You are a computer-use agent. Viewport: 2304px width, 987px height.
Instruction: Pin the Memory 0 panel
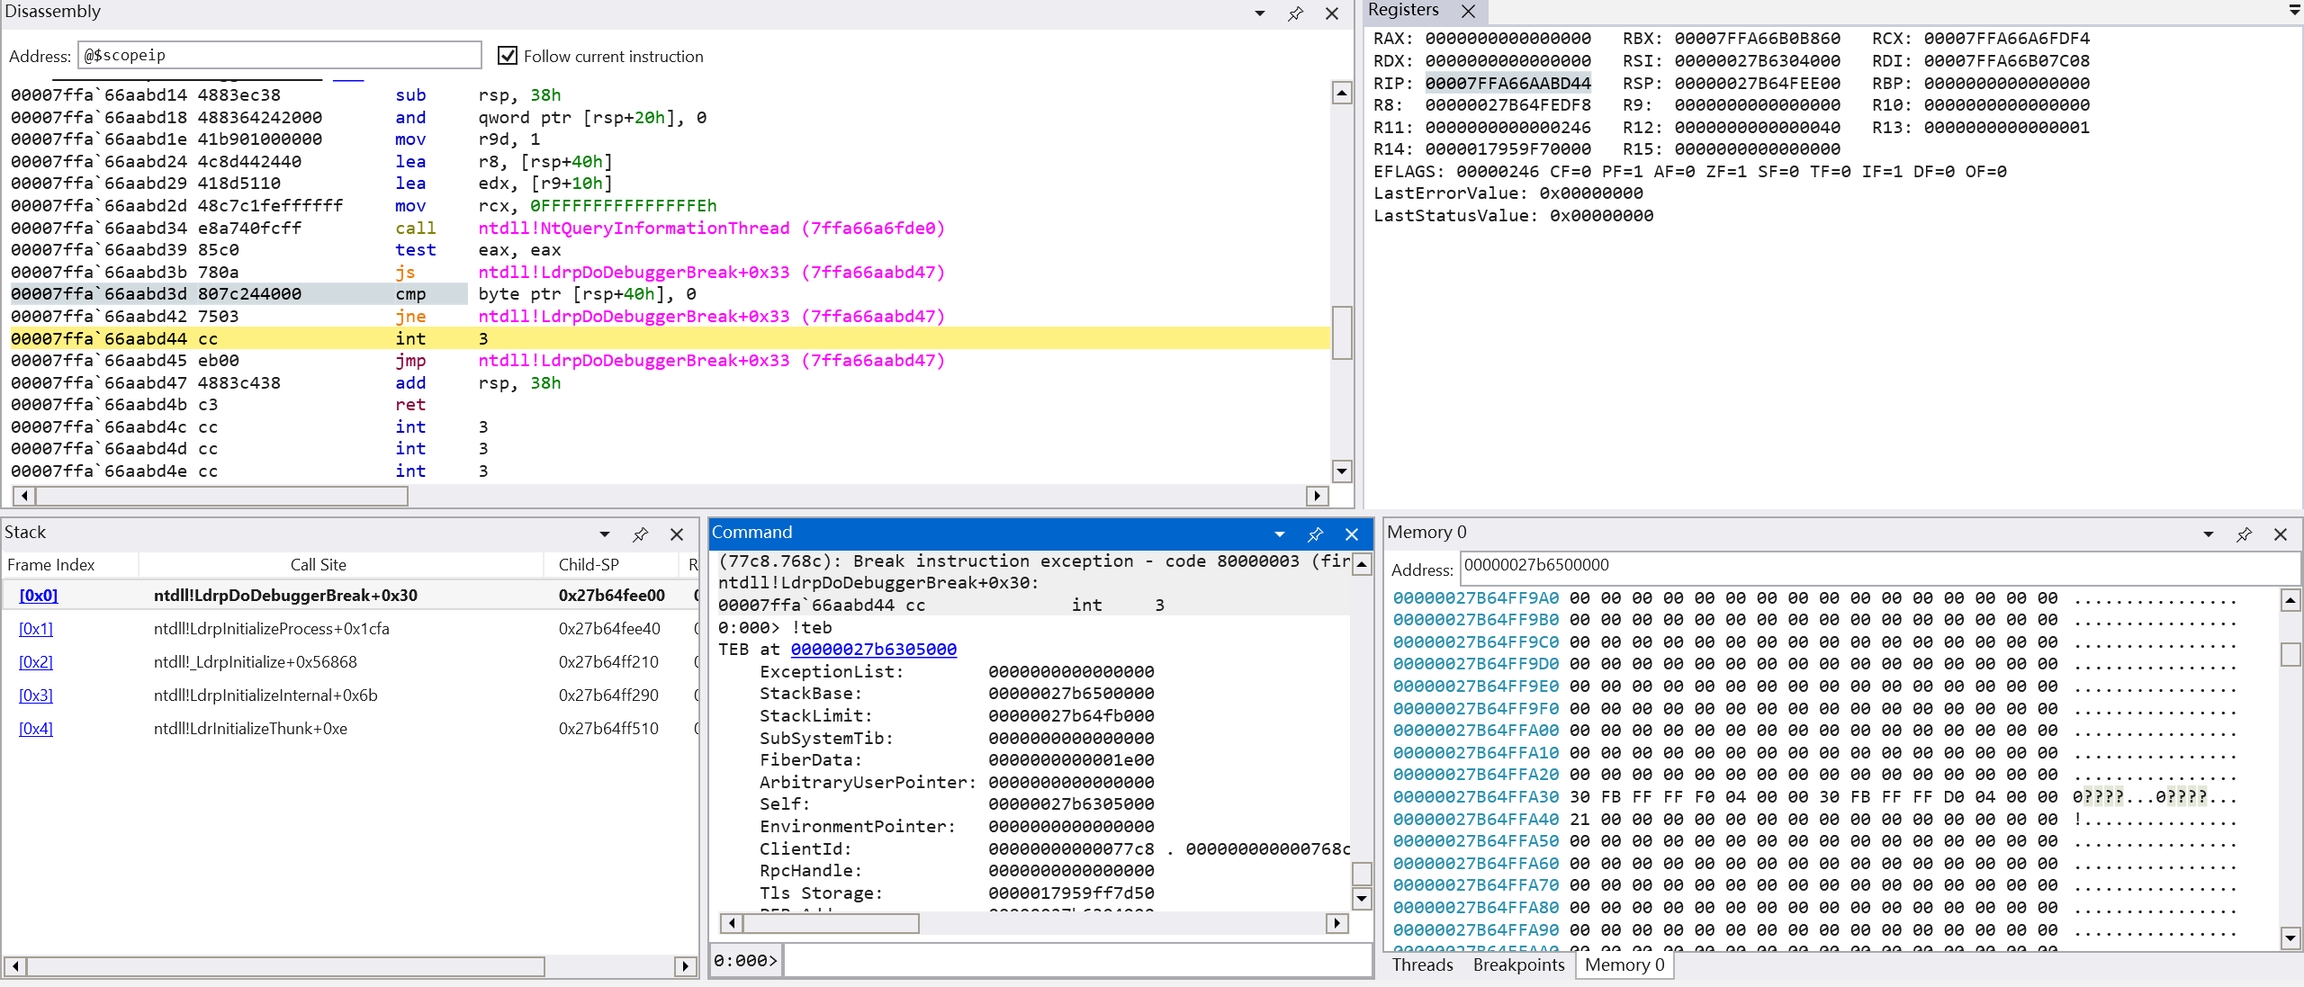coord(2244,534)
